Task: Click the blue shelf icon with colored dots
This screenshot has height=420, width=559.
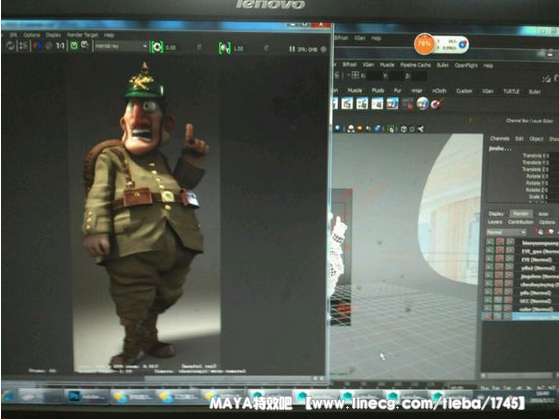Action: click(x=393, y=103)
